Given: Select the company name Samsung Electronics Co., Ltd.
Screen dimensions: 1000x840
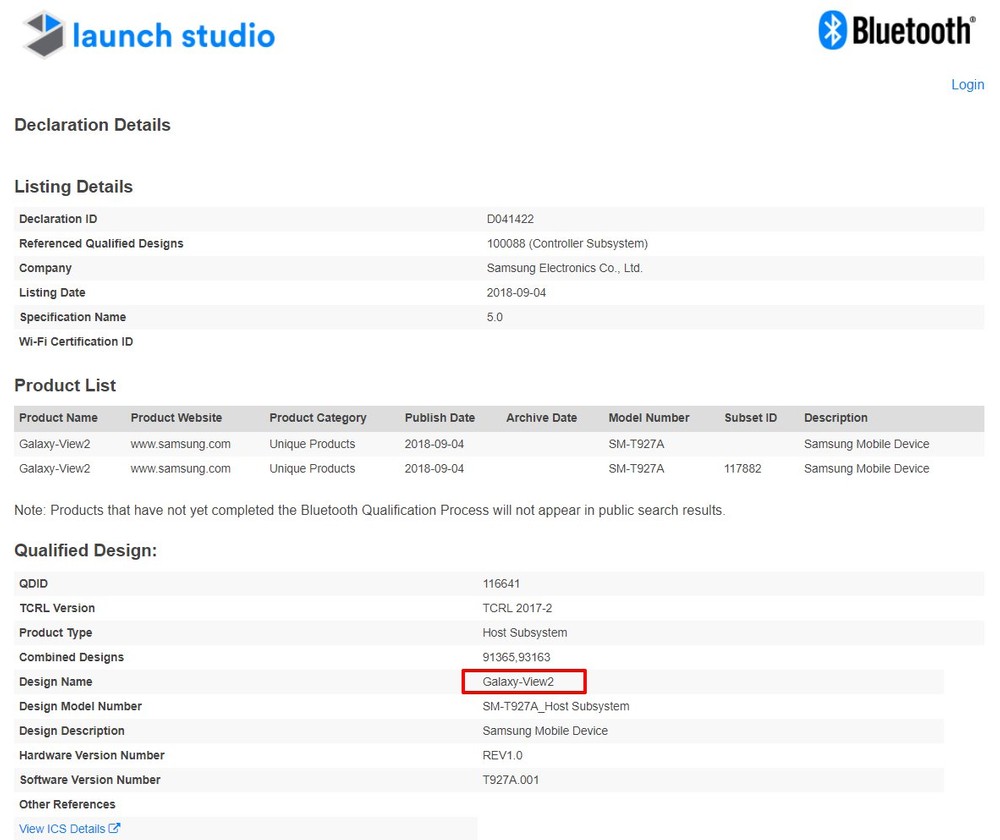Looking at the screenshot, I should click(x=564, y=268).
